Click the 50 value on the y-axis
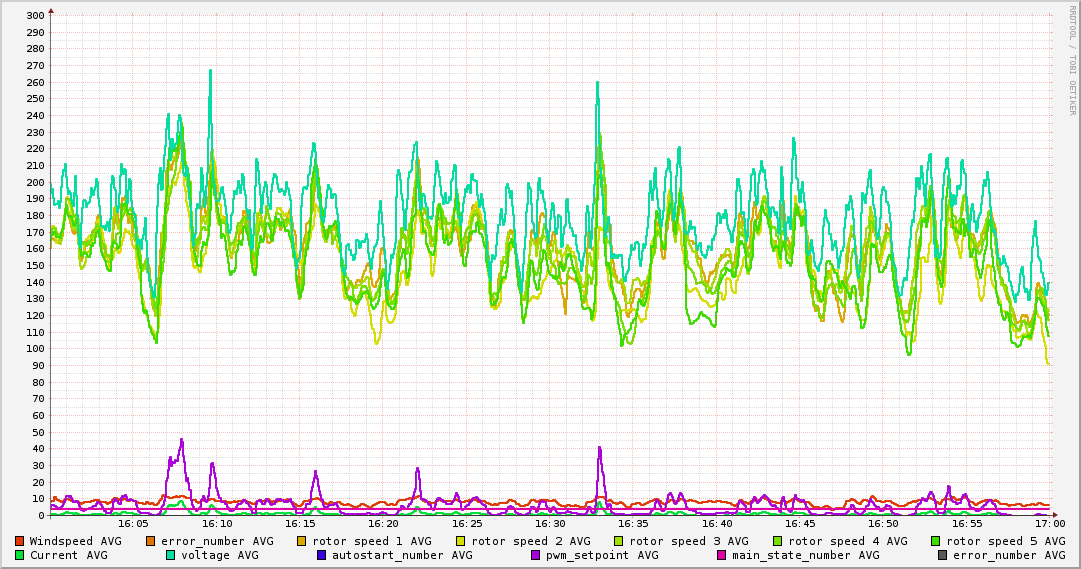The width and height of the screenshot is (1081, 569). pyautogui.click(x=39, y=432)
